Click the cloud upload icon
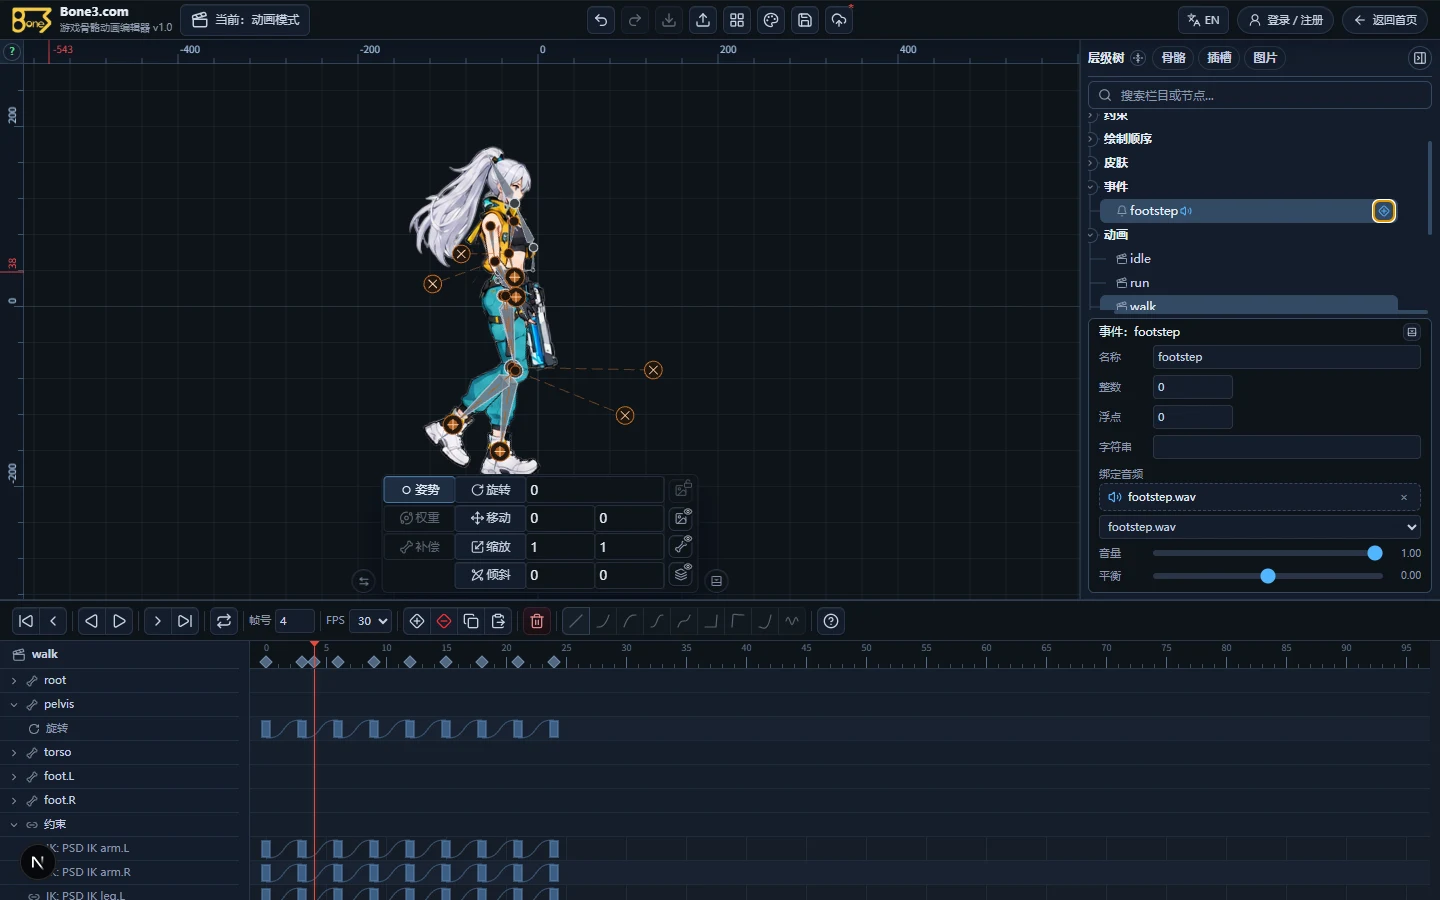 [839, 20]
